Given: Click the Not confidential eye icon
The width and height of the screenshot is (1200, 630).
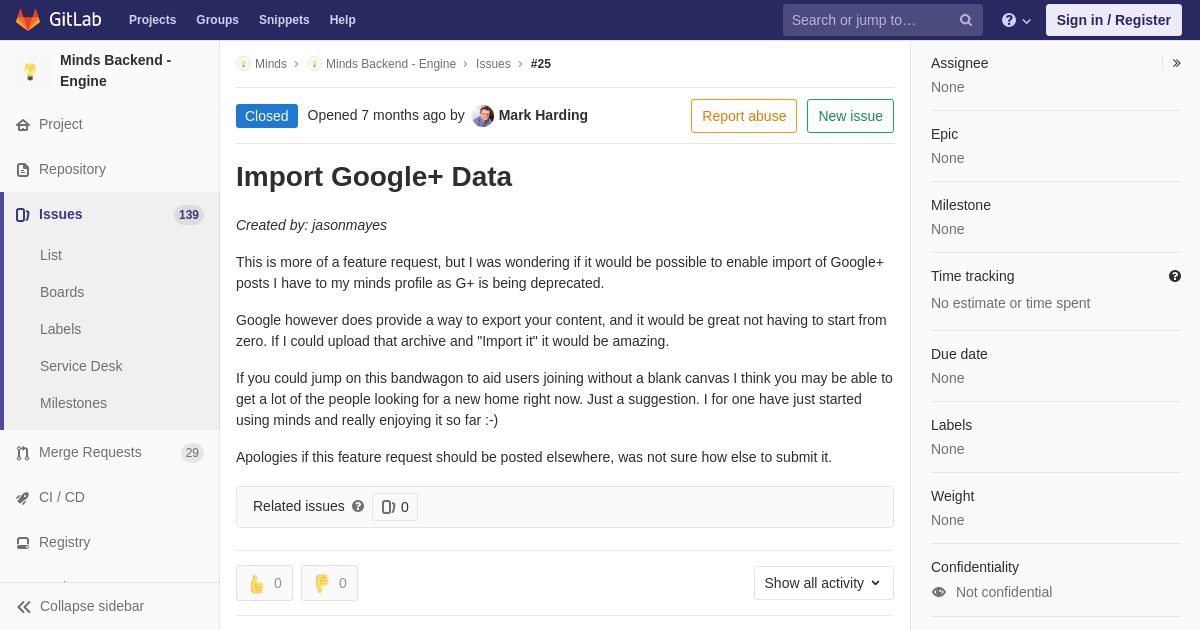Looking at the screenshot, I should click(x=939, y=592).
